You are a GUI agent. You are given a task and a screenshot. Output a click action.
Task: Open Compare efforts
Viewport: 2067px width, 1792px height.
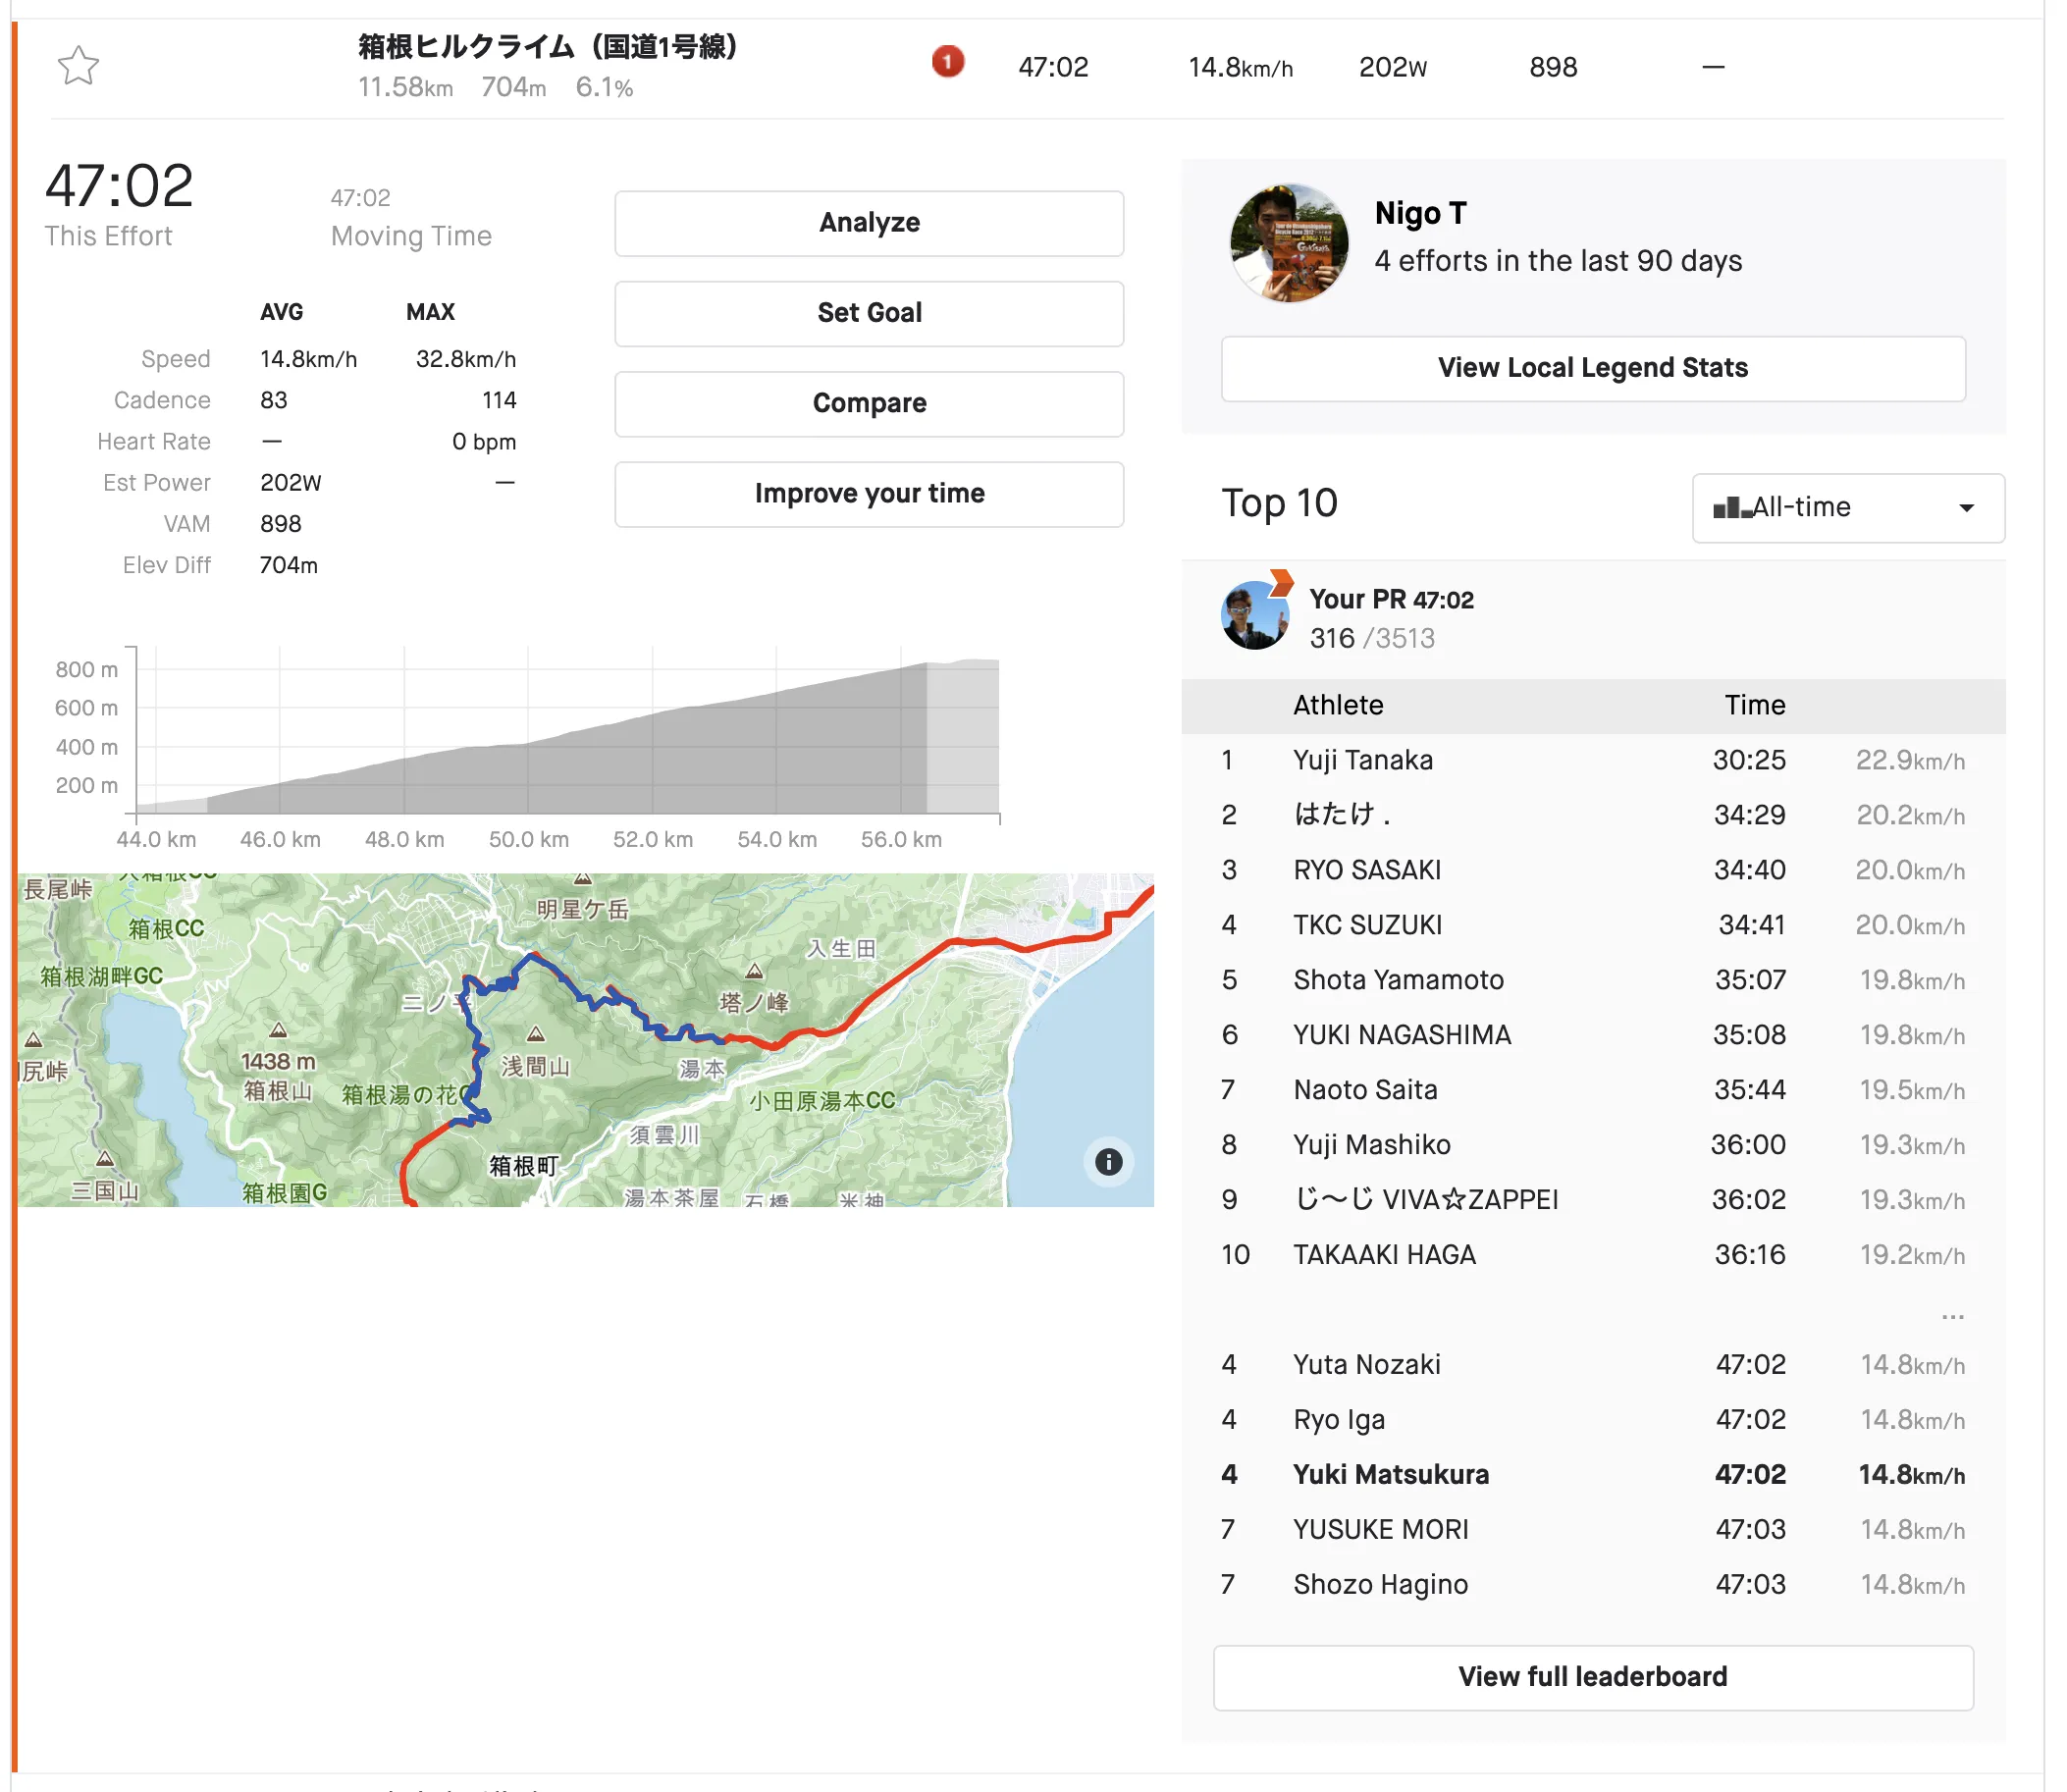click(868, 403)
